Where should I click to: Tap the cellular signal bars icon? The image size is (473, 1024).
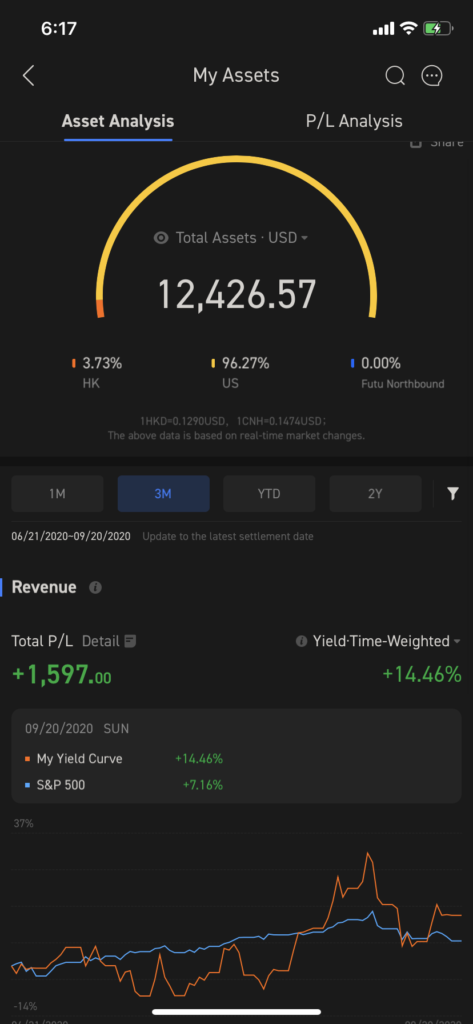click(x=383, y=28)
